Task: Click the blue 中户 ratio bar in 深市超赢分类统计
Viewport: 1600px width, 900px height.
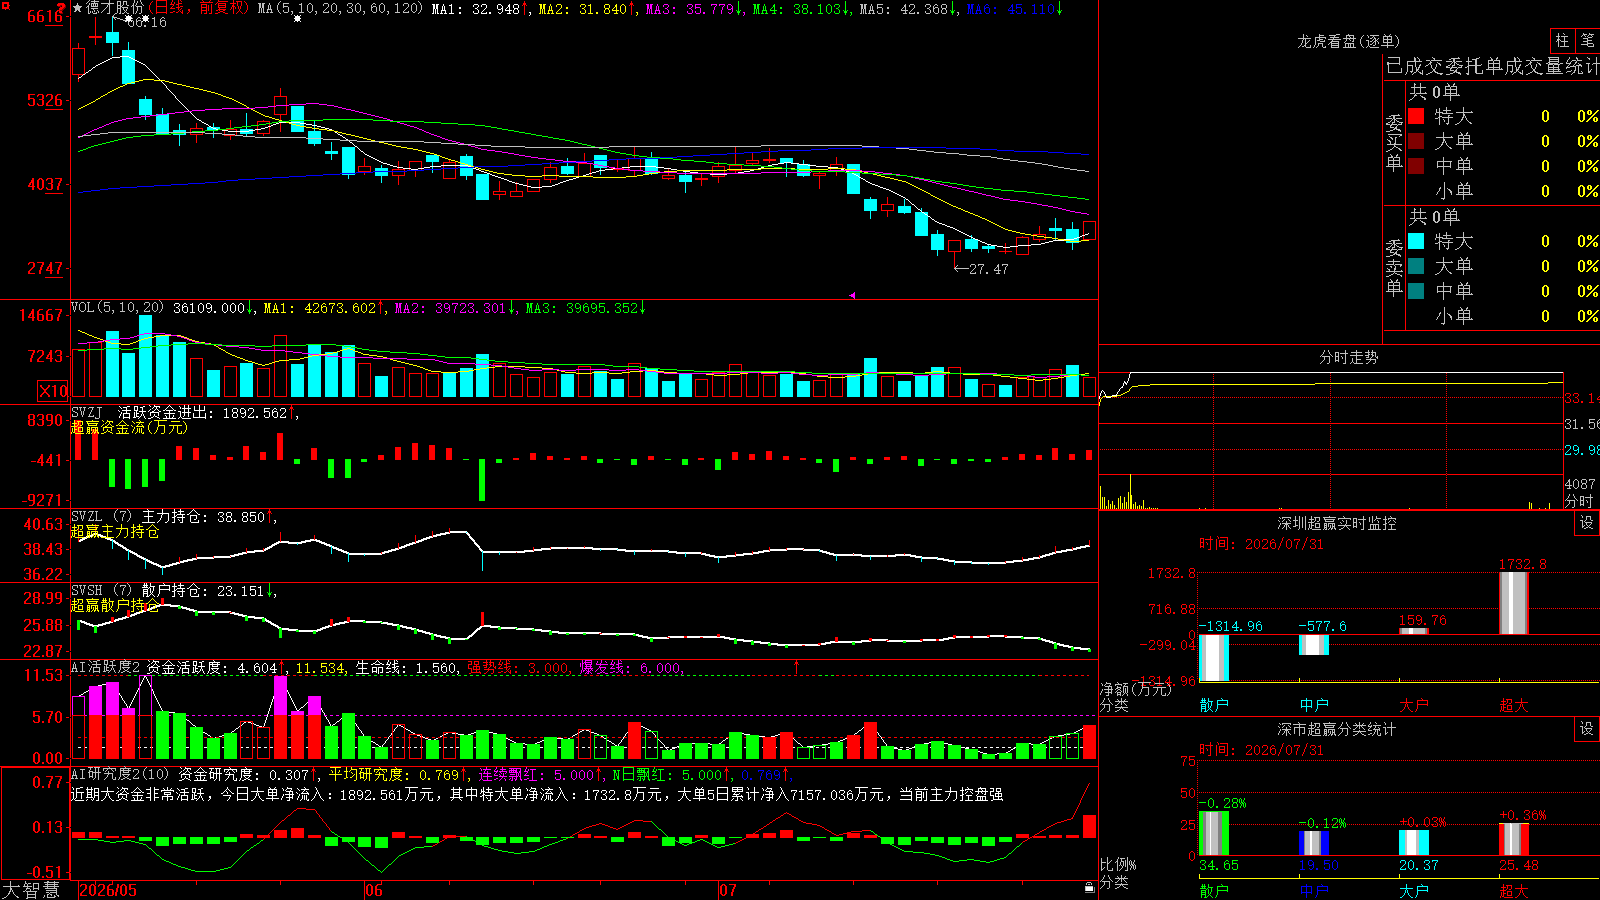Action: click(x=1314, y=843)
